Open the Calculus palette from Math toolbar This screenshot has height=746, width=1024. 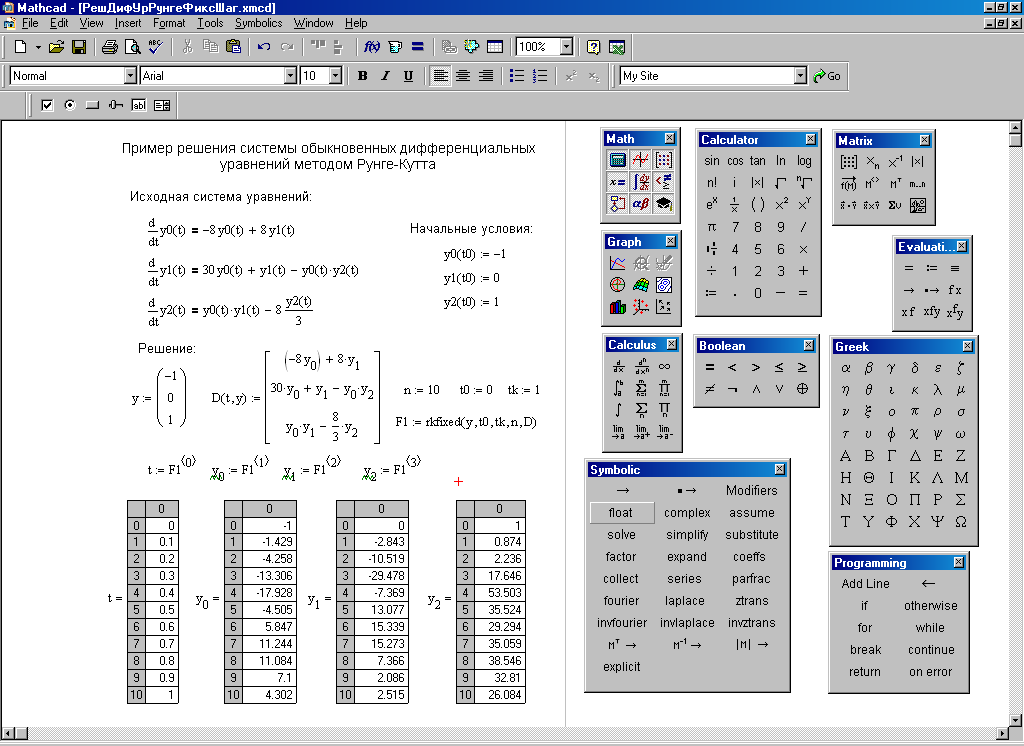coord(641,182)
